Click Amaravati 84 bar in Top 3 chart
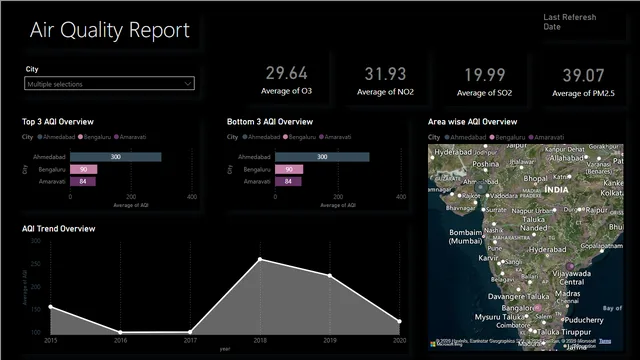The image size is (640, 360). click(x=83, y=181)
